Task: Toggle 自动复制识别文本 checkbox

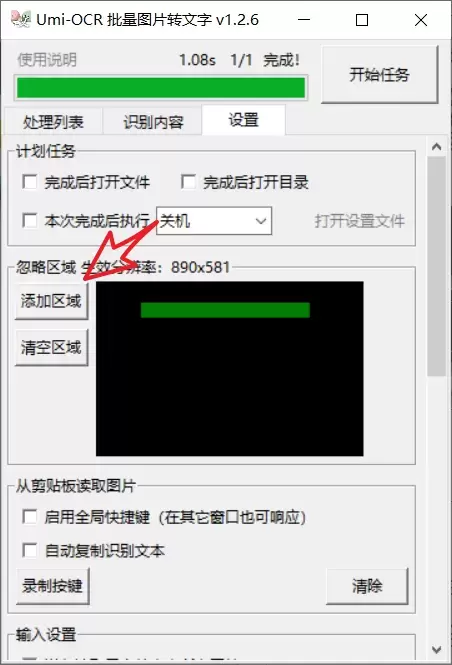Action: point(30,550)
